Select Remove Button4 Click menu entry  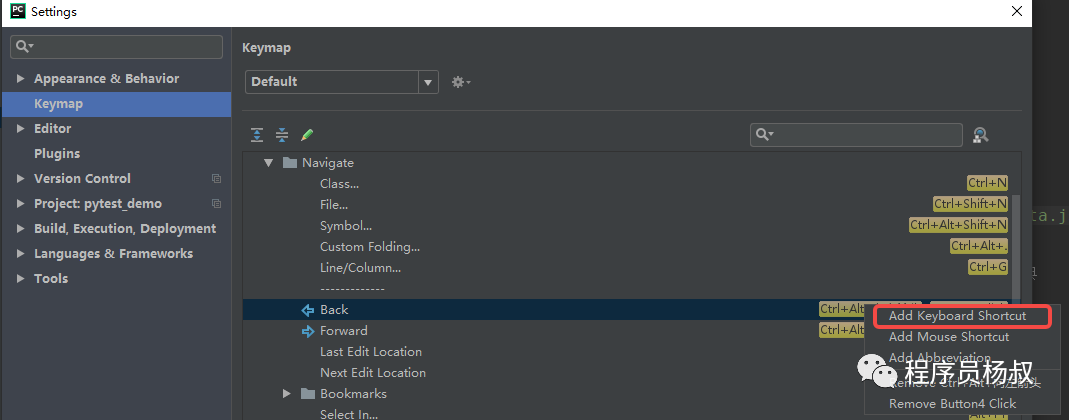952,404
